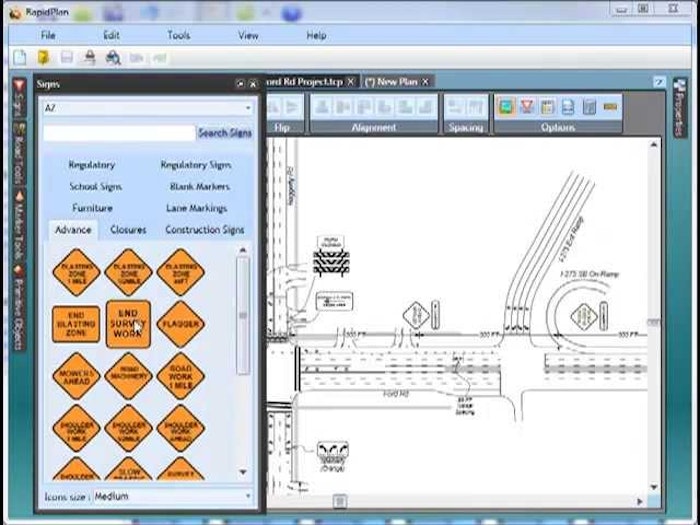The height and width of the screenshot is (525, 700).
Task: Open the Lane Markings category
Action: 196,208
